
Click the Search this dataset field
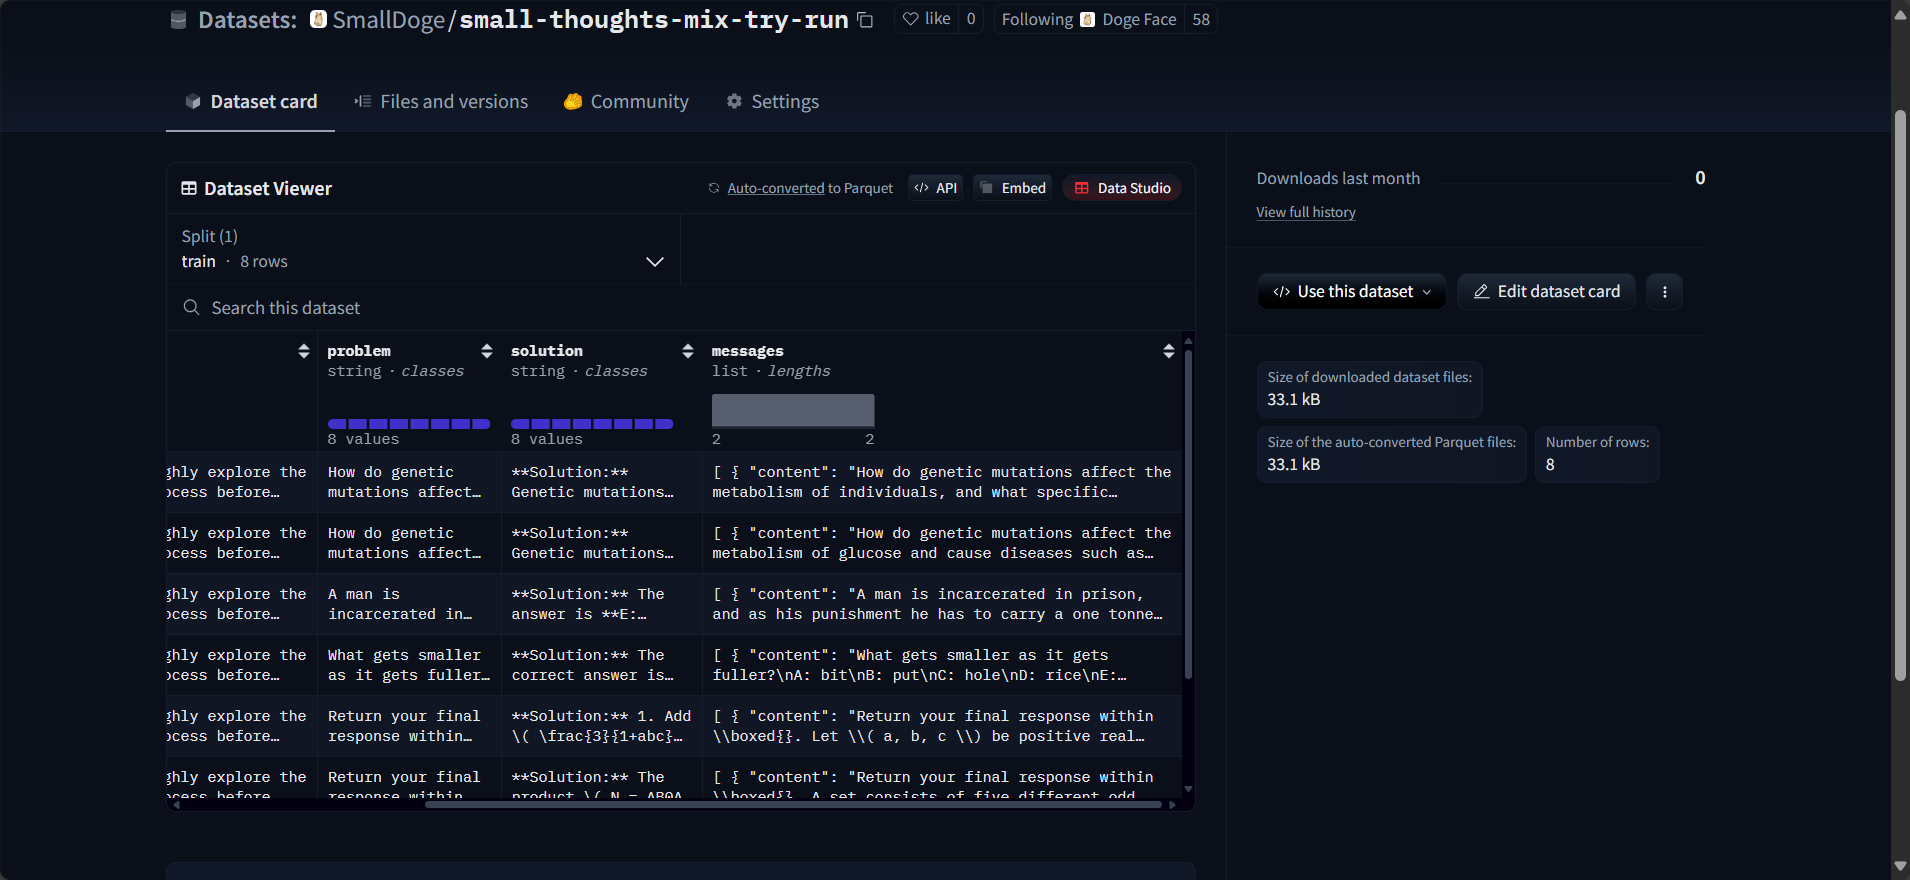pos(680,308)
